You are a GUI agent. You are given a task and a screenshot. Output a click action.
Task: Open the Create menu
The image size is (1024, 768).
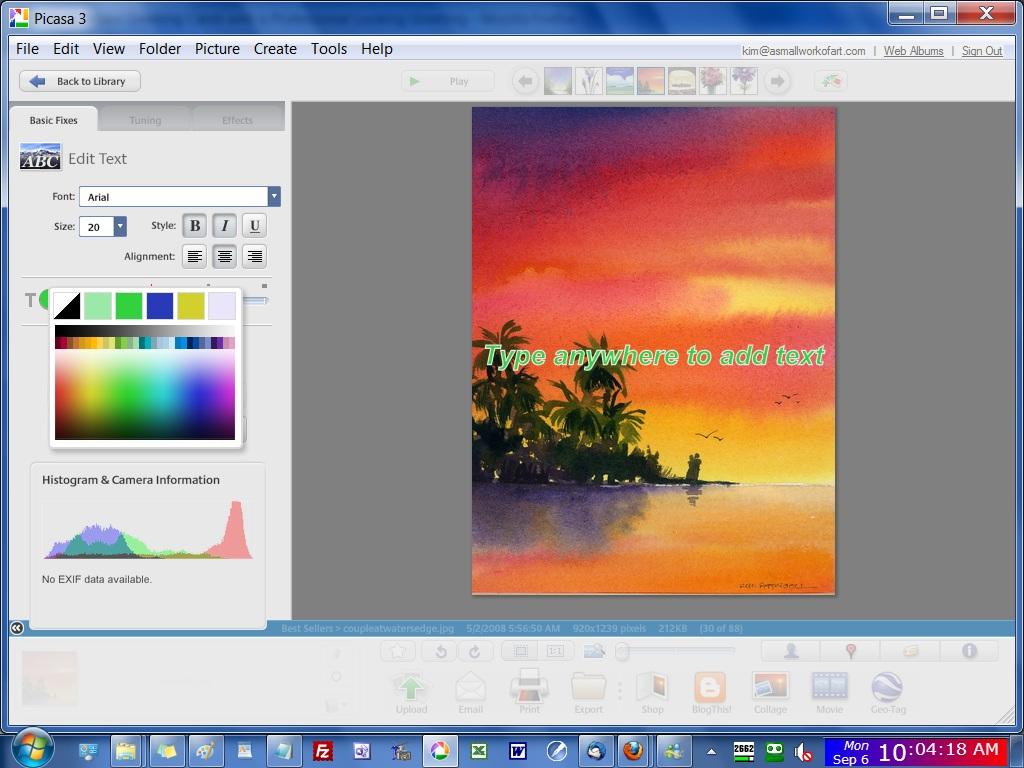point(275,49)
